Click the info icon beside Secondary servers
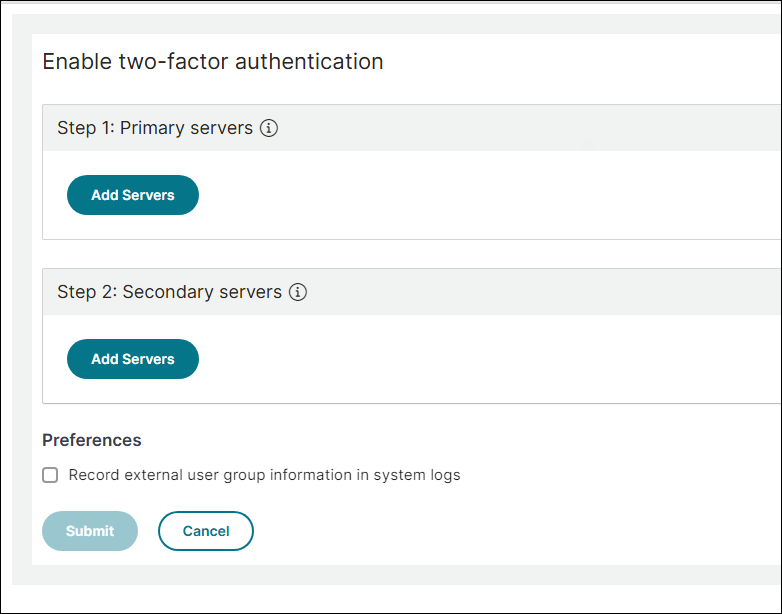This screenshot has height=614, width=782. point(297,292)
